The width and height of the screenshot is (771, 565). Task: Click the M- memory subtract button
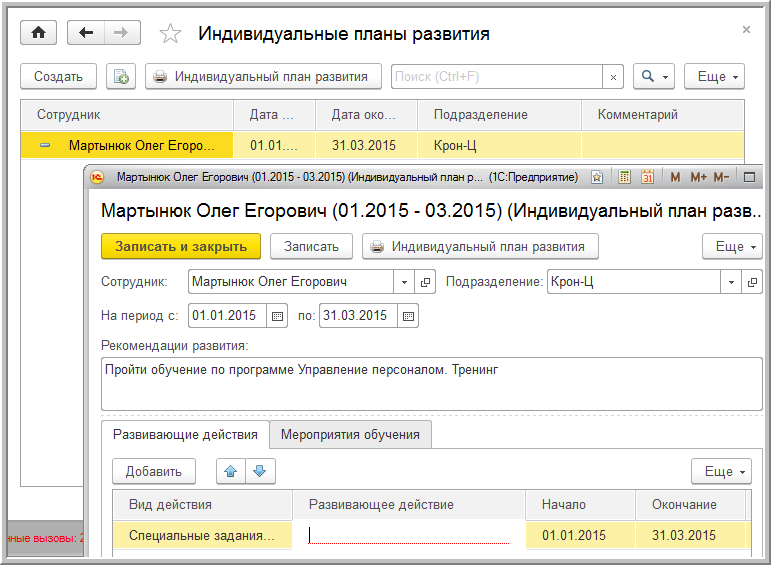pyautogui.click(x=721, y=177)
